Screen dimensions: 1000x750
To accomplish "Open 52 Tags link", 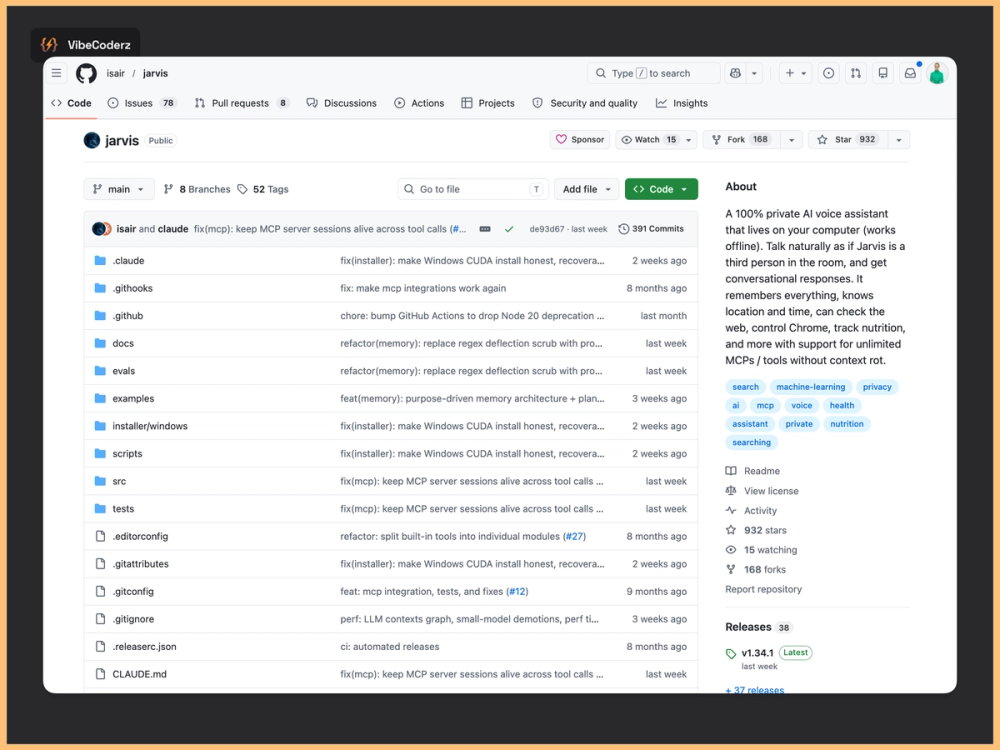I will [263, 189].
